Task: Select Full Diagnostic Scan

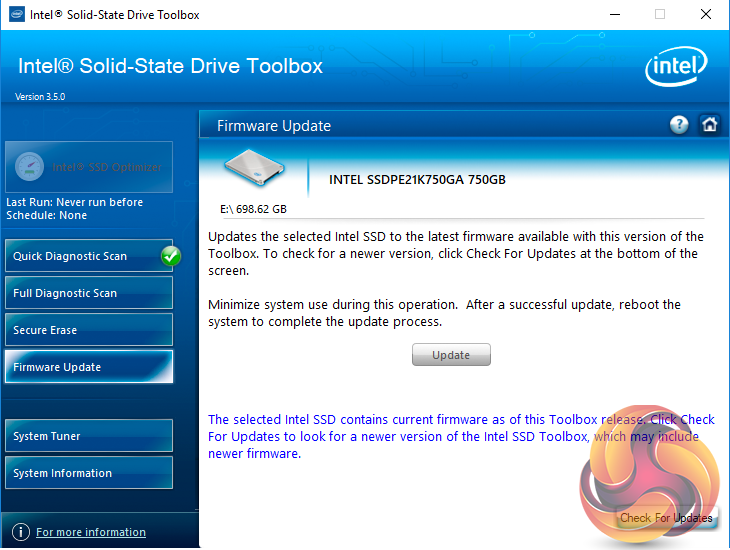Action: pyautogui.click(x=89, y=293)
